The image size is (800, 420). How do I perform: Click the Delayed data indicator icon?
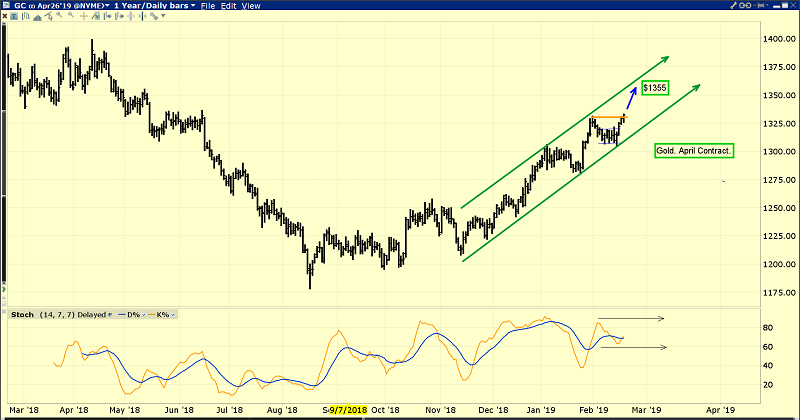coord(110,315)
